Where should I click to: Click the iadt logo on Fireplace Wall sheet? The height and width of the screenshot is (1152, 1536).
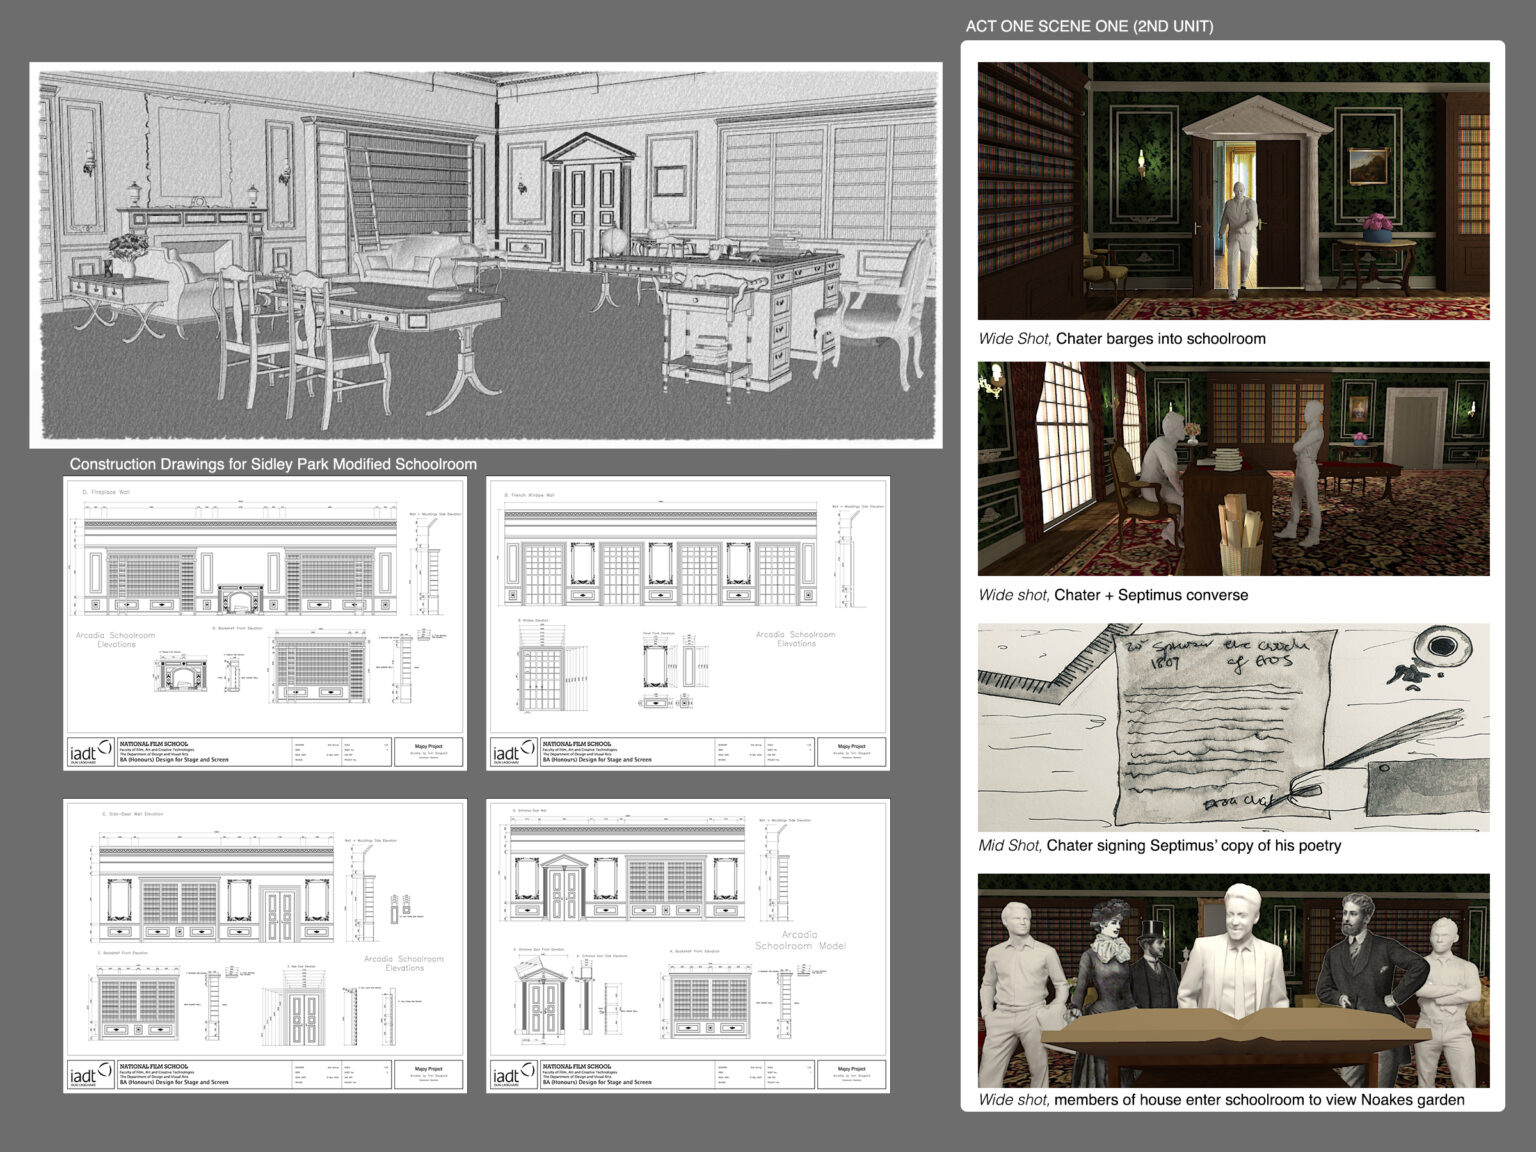pyautogui.click(x=91, y=752)
